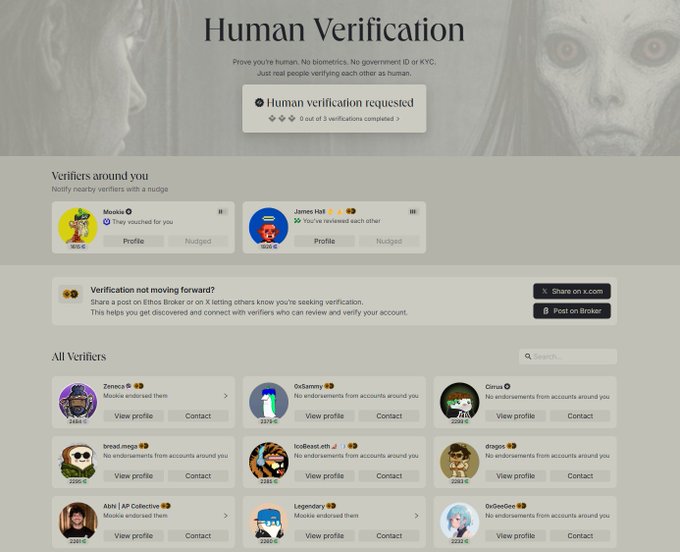Image resolution: width=680 pixels, height=552 pixels.
Task: Click 0xGeeGee's anime avatar
Action: [x=460, y=521]
